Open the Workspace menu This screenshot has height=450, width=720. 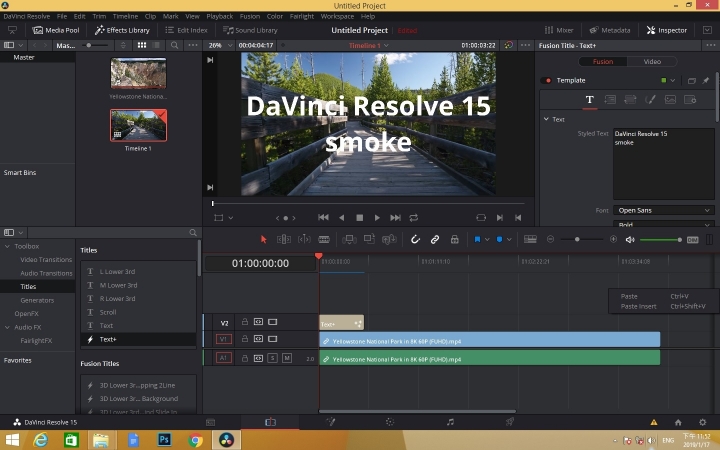coord(337,16)
